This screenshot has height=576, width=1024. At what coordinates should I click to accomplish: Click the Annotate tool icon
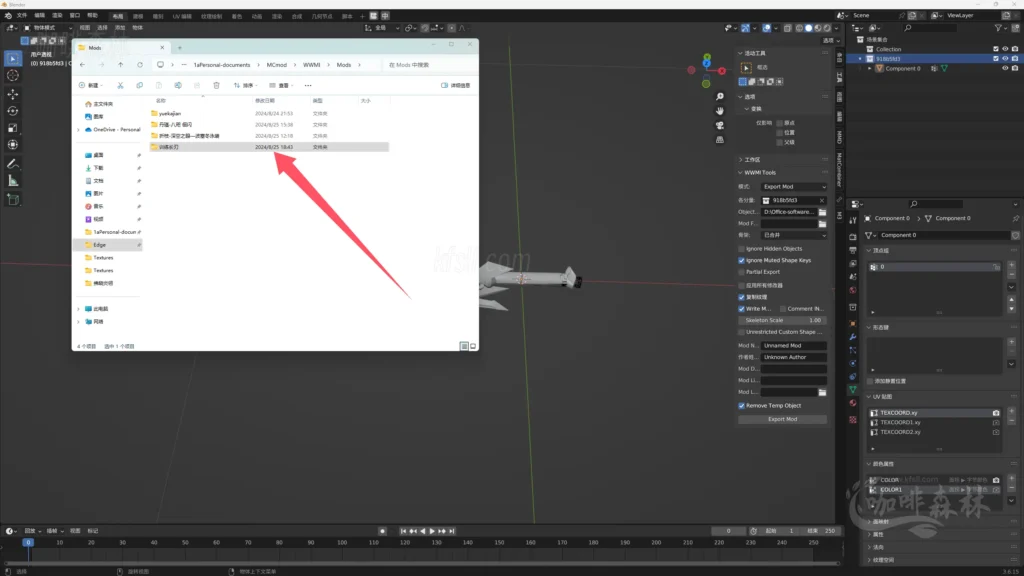pos(13,163)
